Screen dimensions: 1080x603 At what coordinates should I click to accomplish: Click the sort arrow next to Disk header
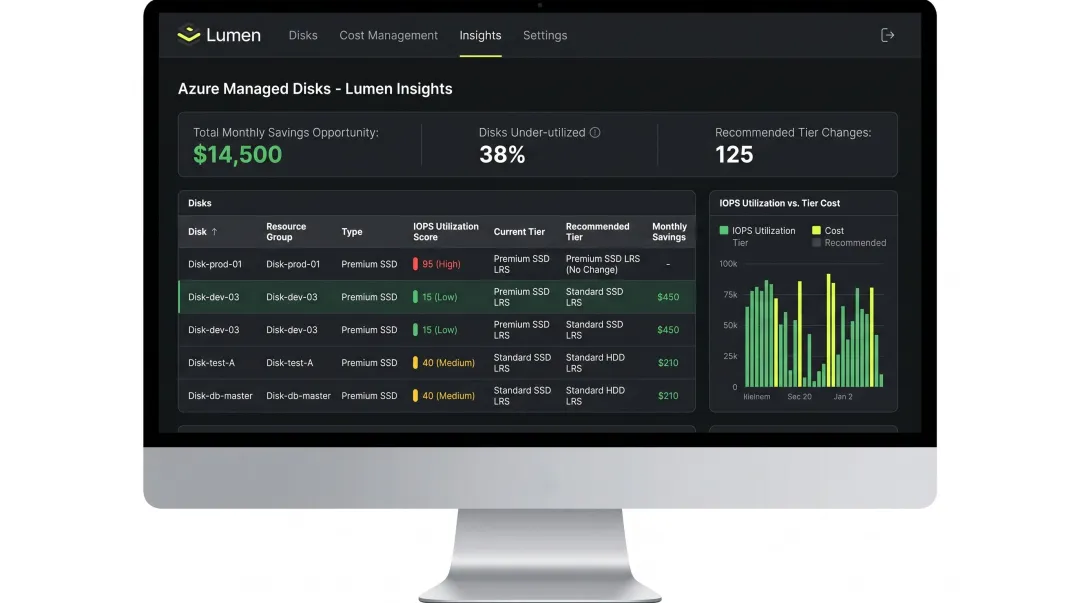pos(214,232)
